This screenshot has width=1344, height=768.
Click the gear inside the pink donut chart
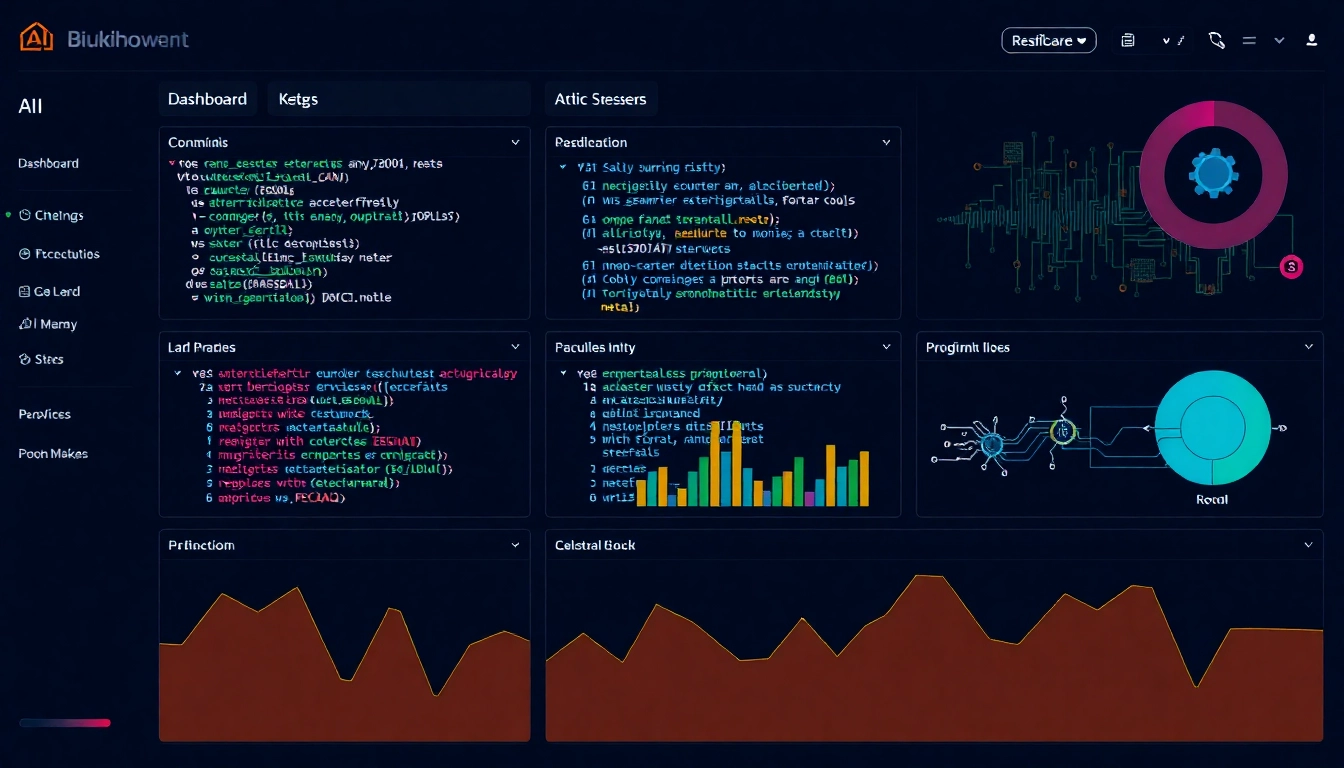pyautogui.click(x=1213, y=174)
